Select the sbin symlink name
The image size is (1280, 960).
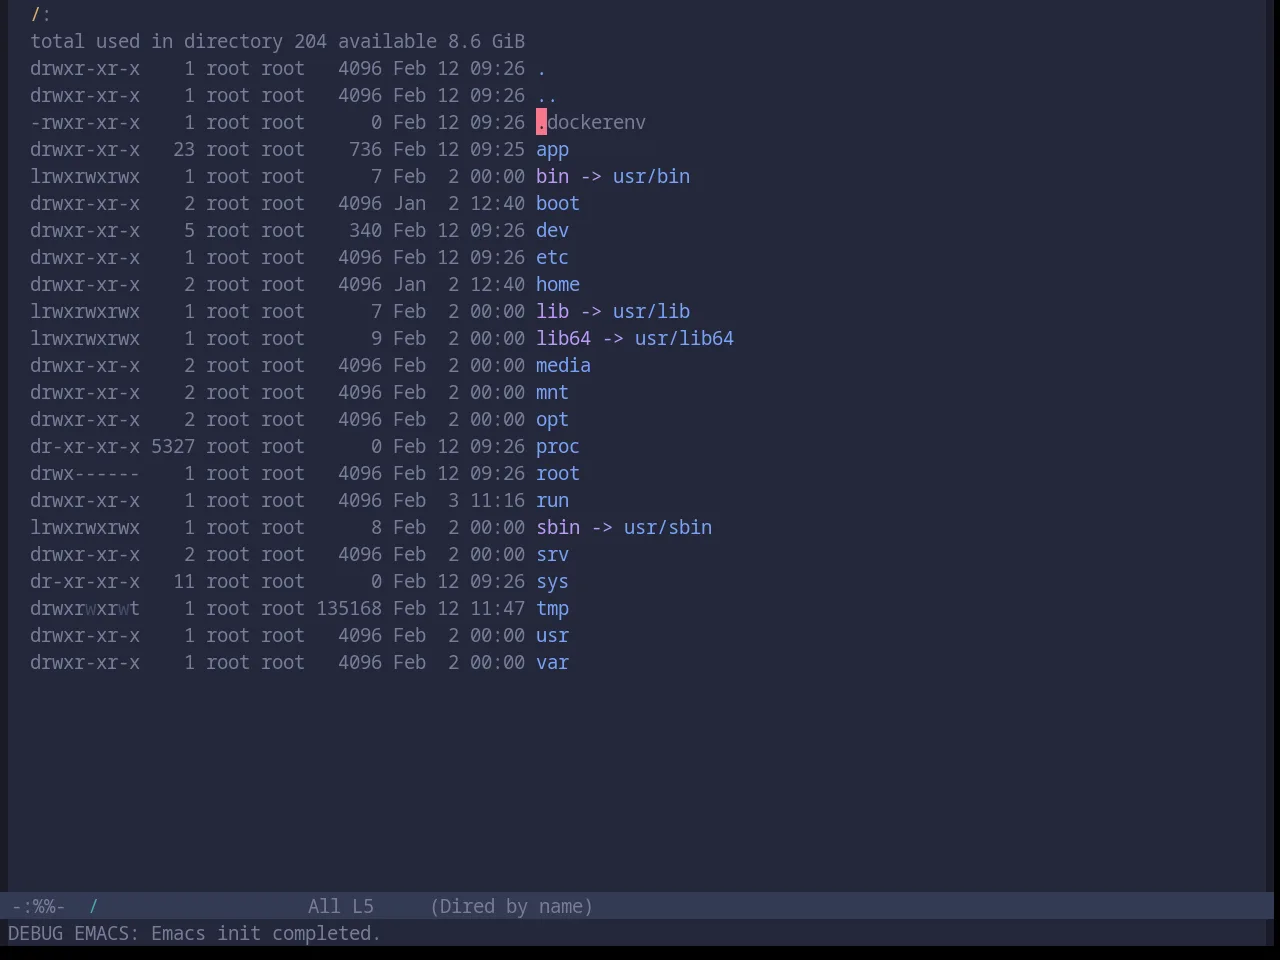(558, 527)
